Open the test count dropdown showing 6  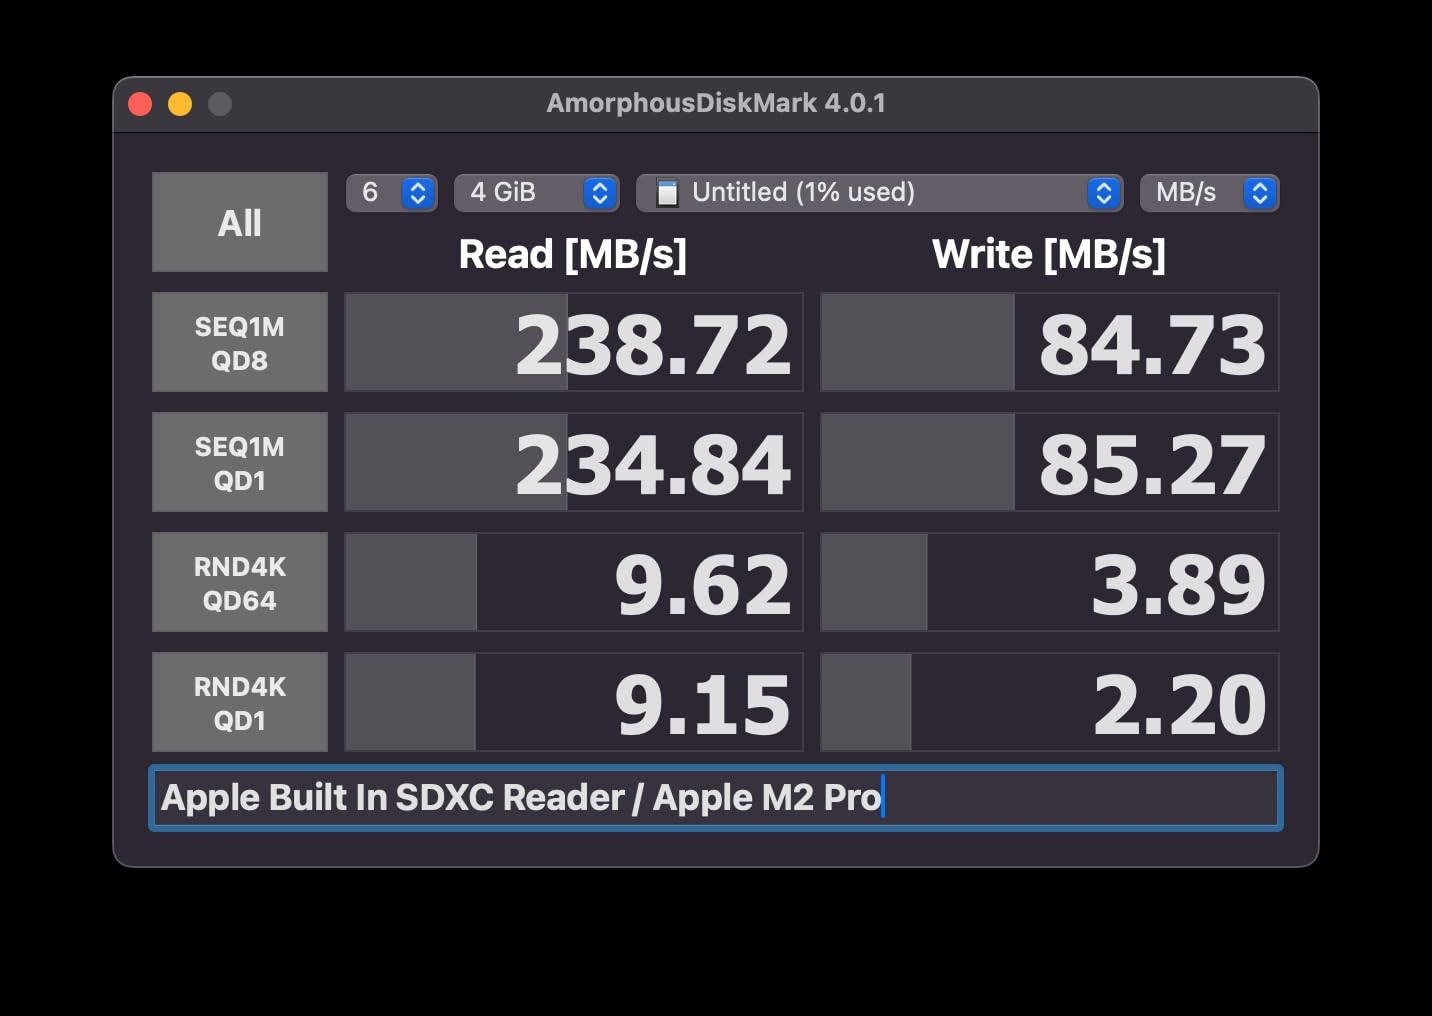[392, 193]
